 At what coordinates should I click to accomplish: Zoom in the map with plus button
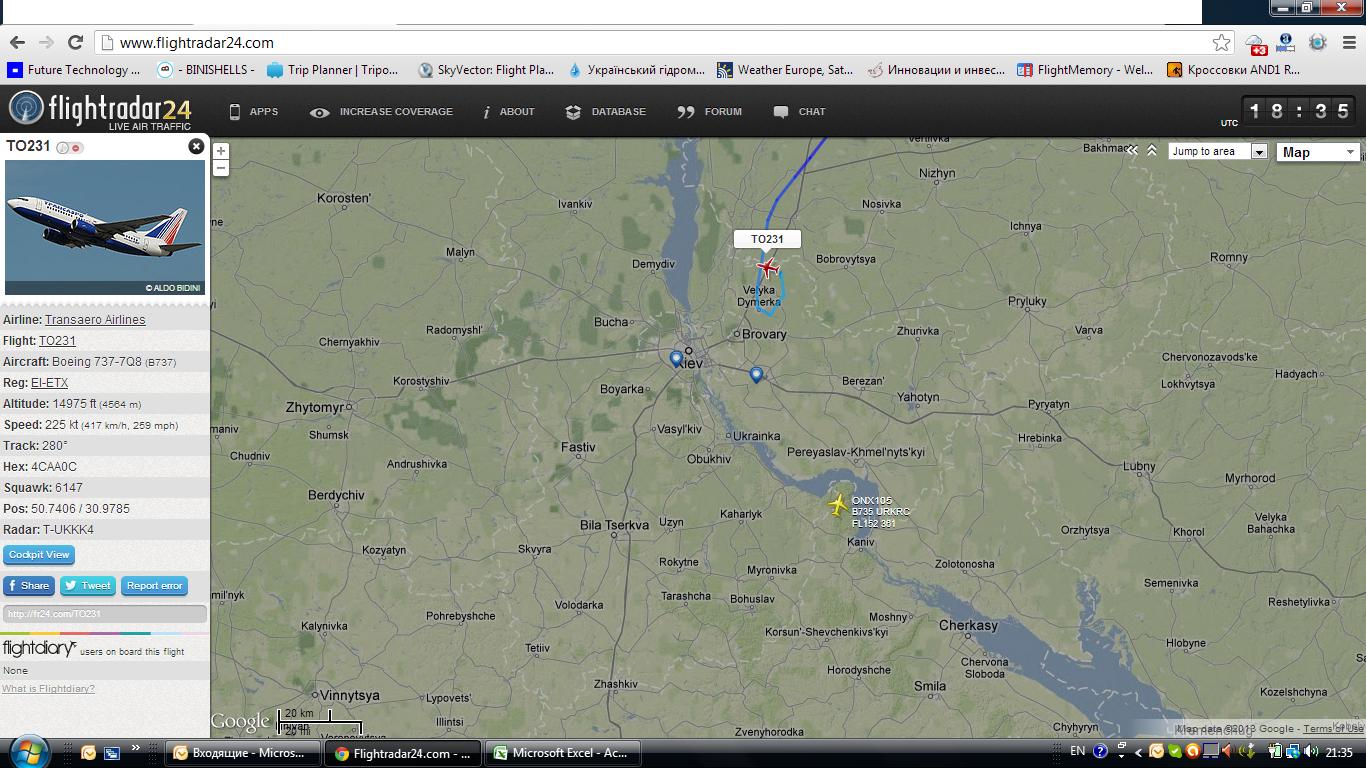221,151
